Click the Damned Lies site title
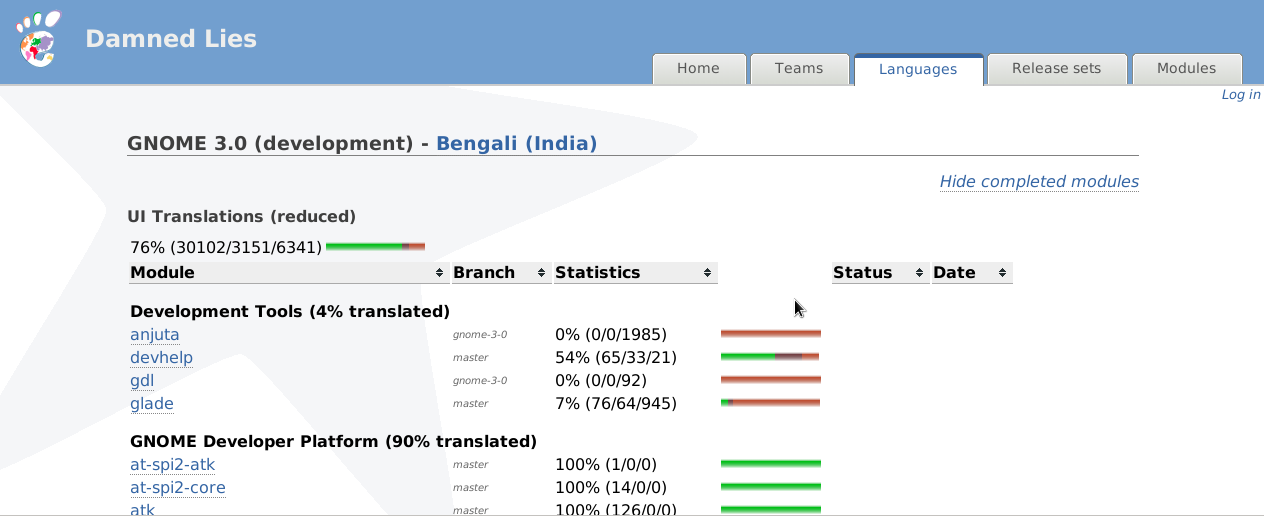The image size is (1264, 516). click(171, 39)
